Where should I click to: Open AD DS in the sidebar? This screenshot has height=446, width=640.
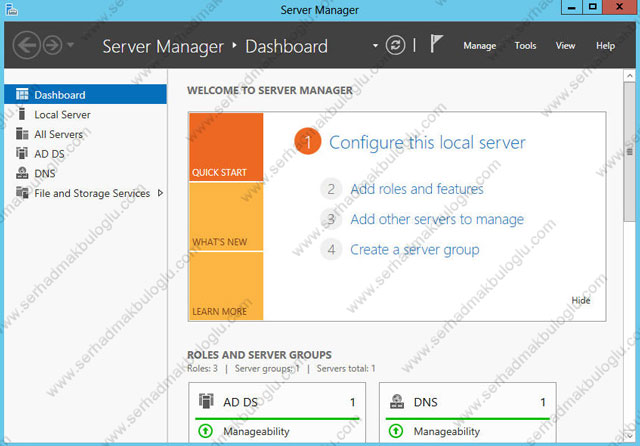pyautogui.click(x=85, y=154)
